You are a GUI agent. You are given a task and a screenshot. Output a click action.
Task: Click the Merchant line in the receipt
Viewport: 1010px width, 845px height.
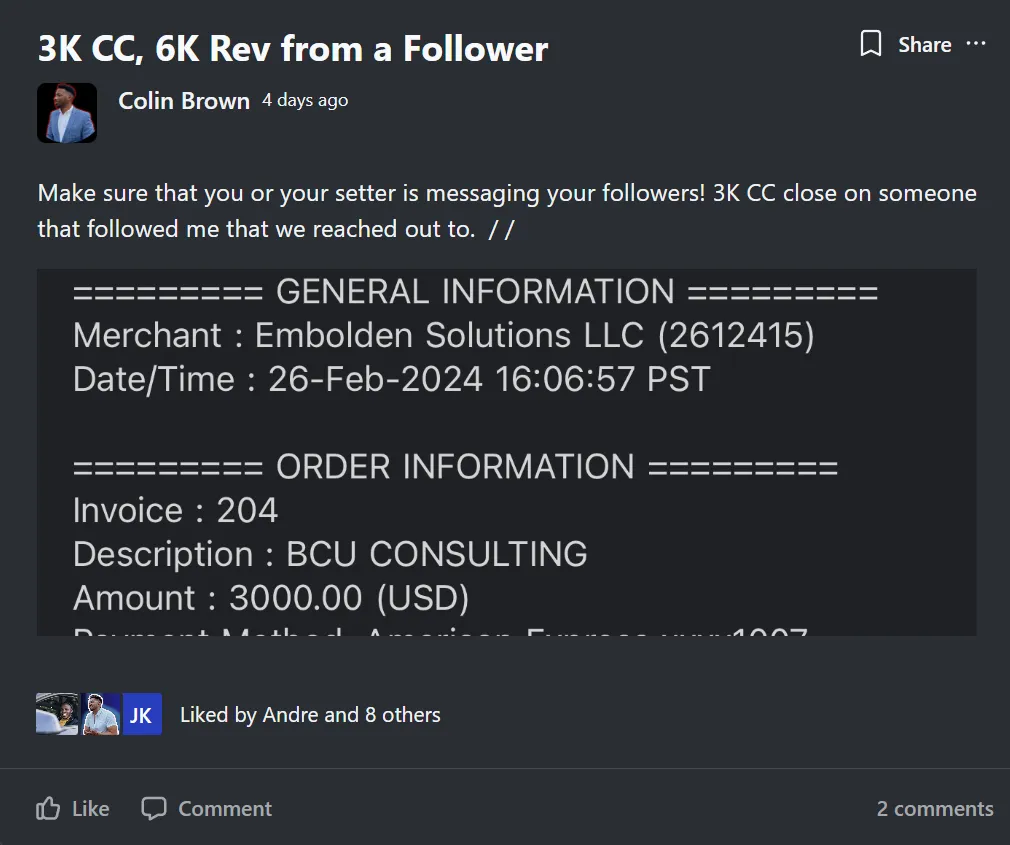tap(443, 336)
